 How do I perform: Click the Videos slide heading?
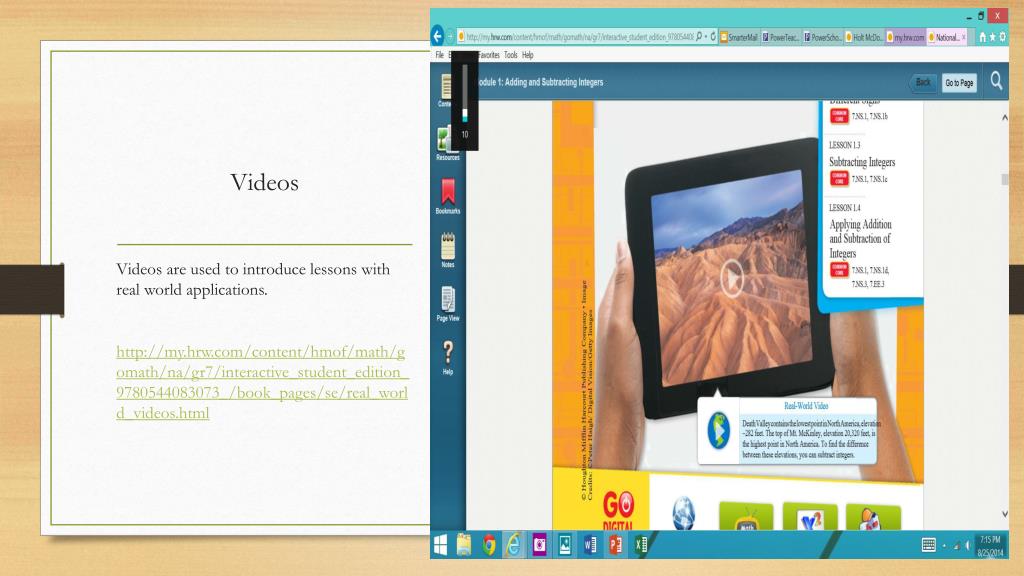pyautogui.click(x=264, y=182)
